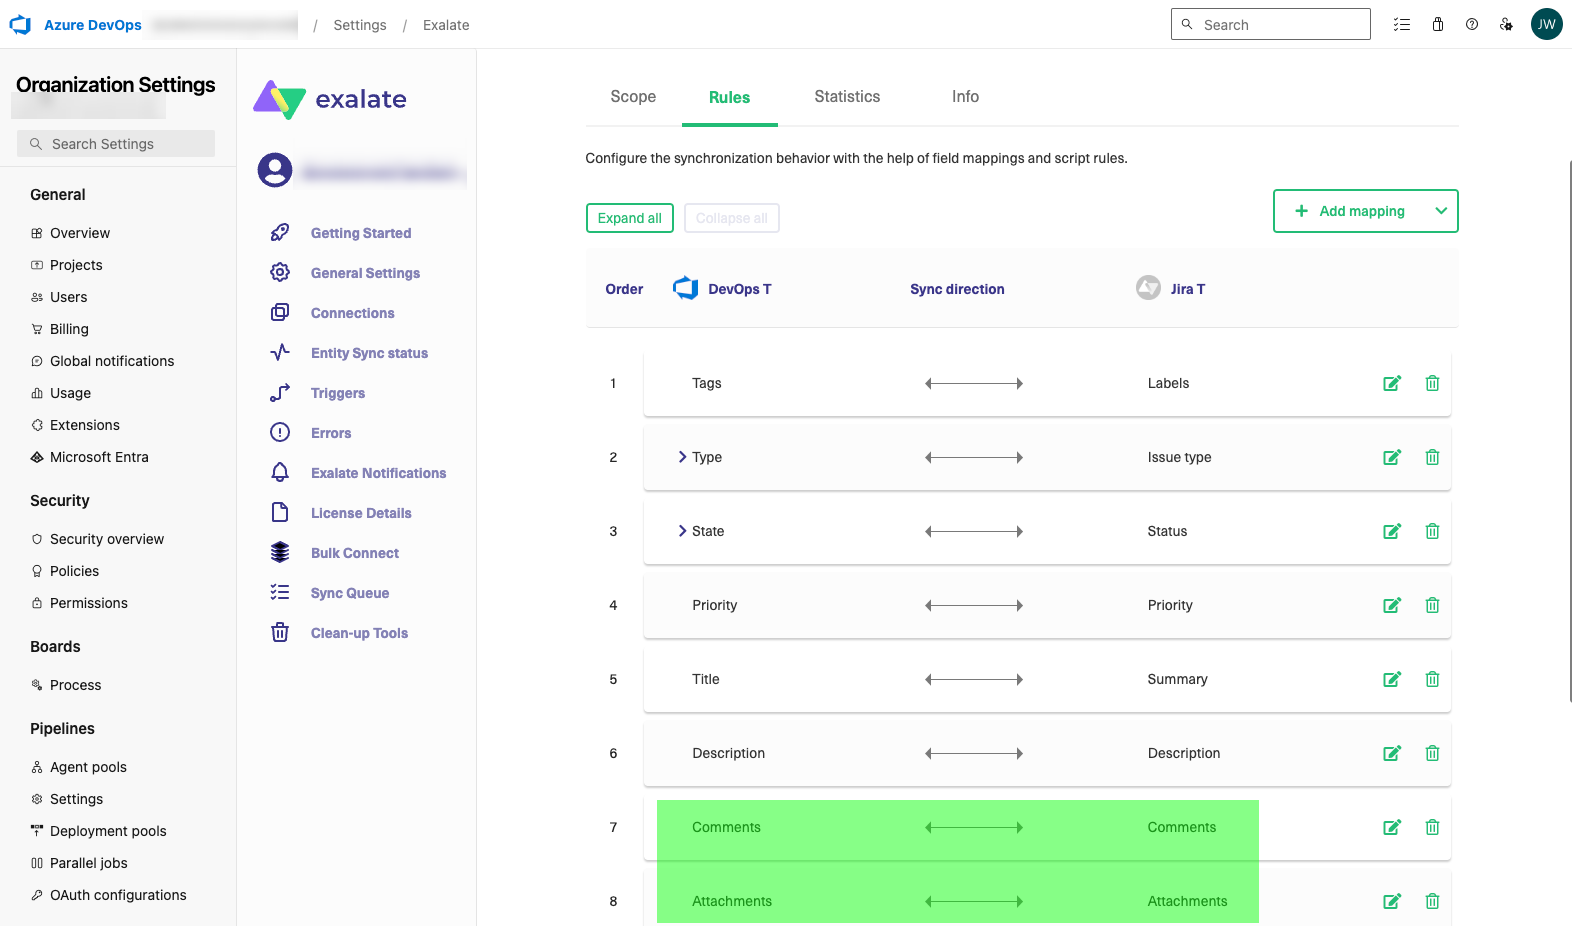Screen dimensions: 1572x926
Task: Open Security overview settings
Action: coord(107,539)
